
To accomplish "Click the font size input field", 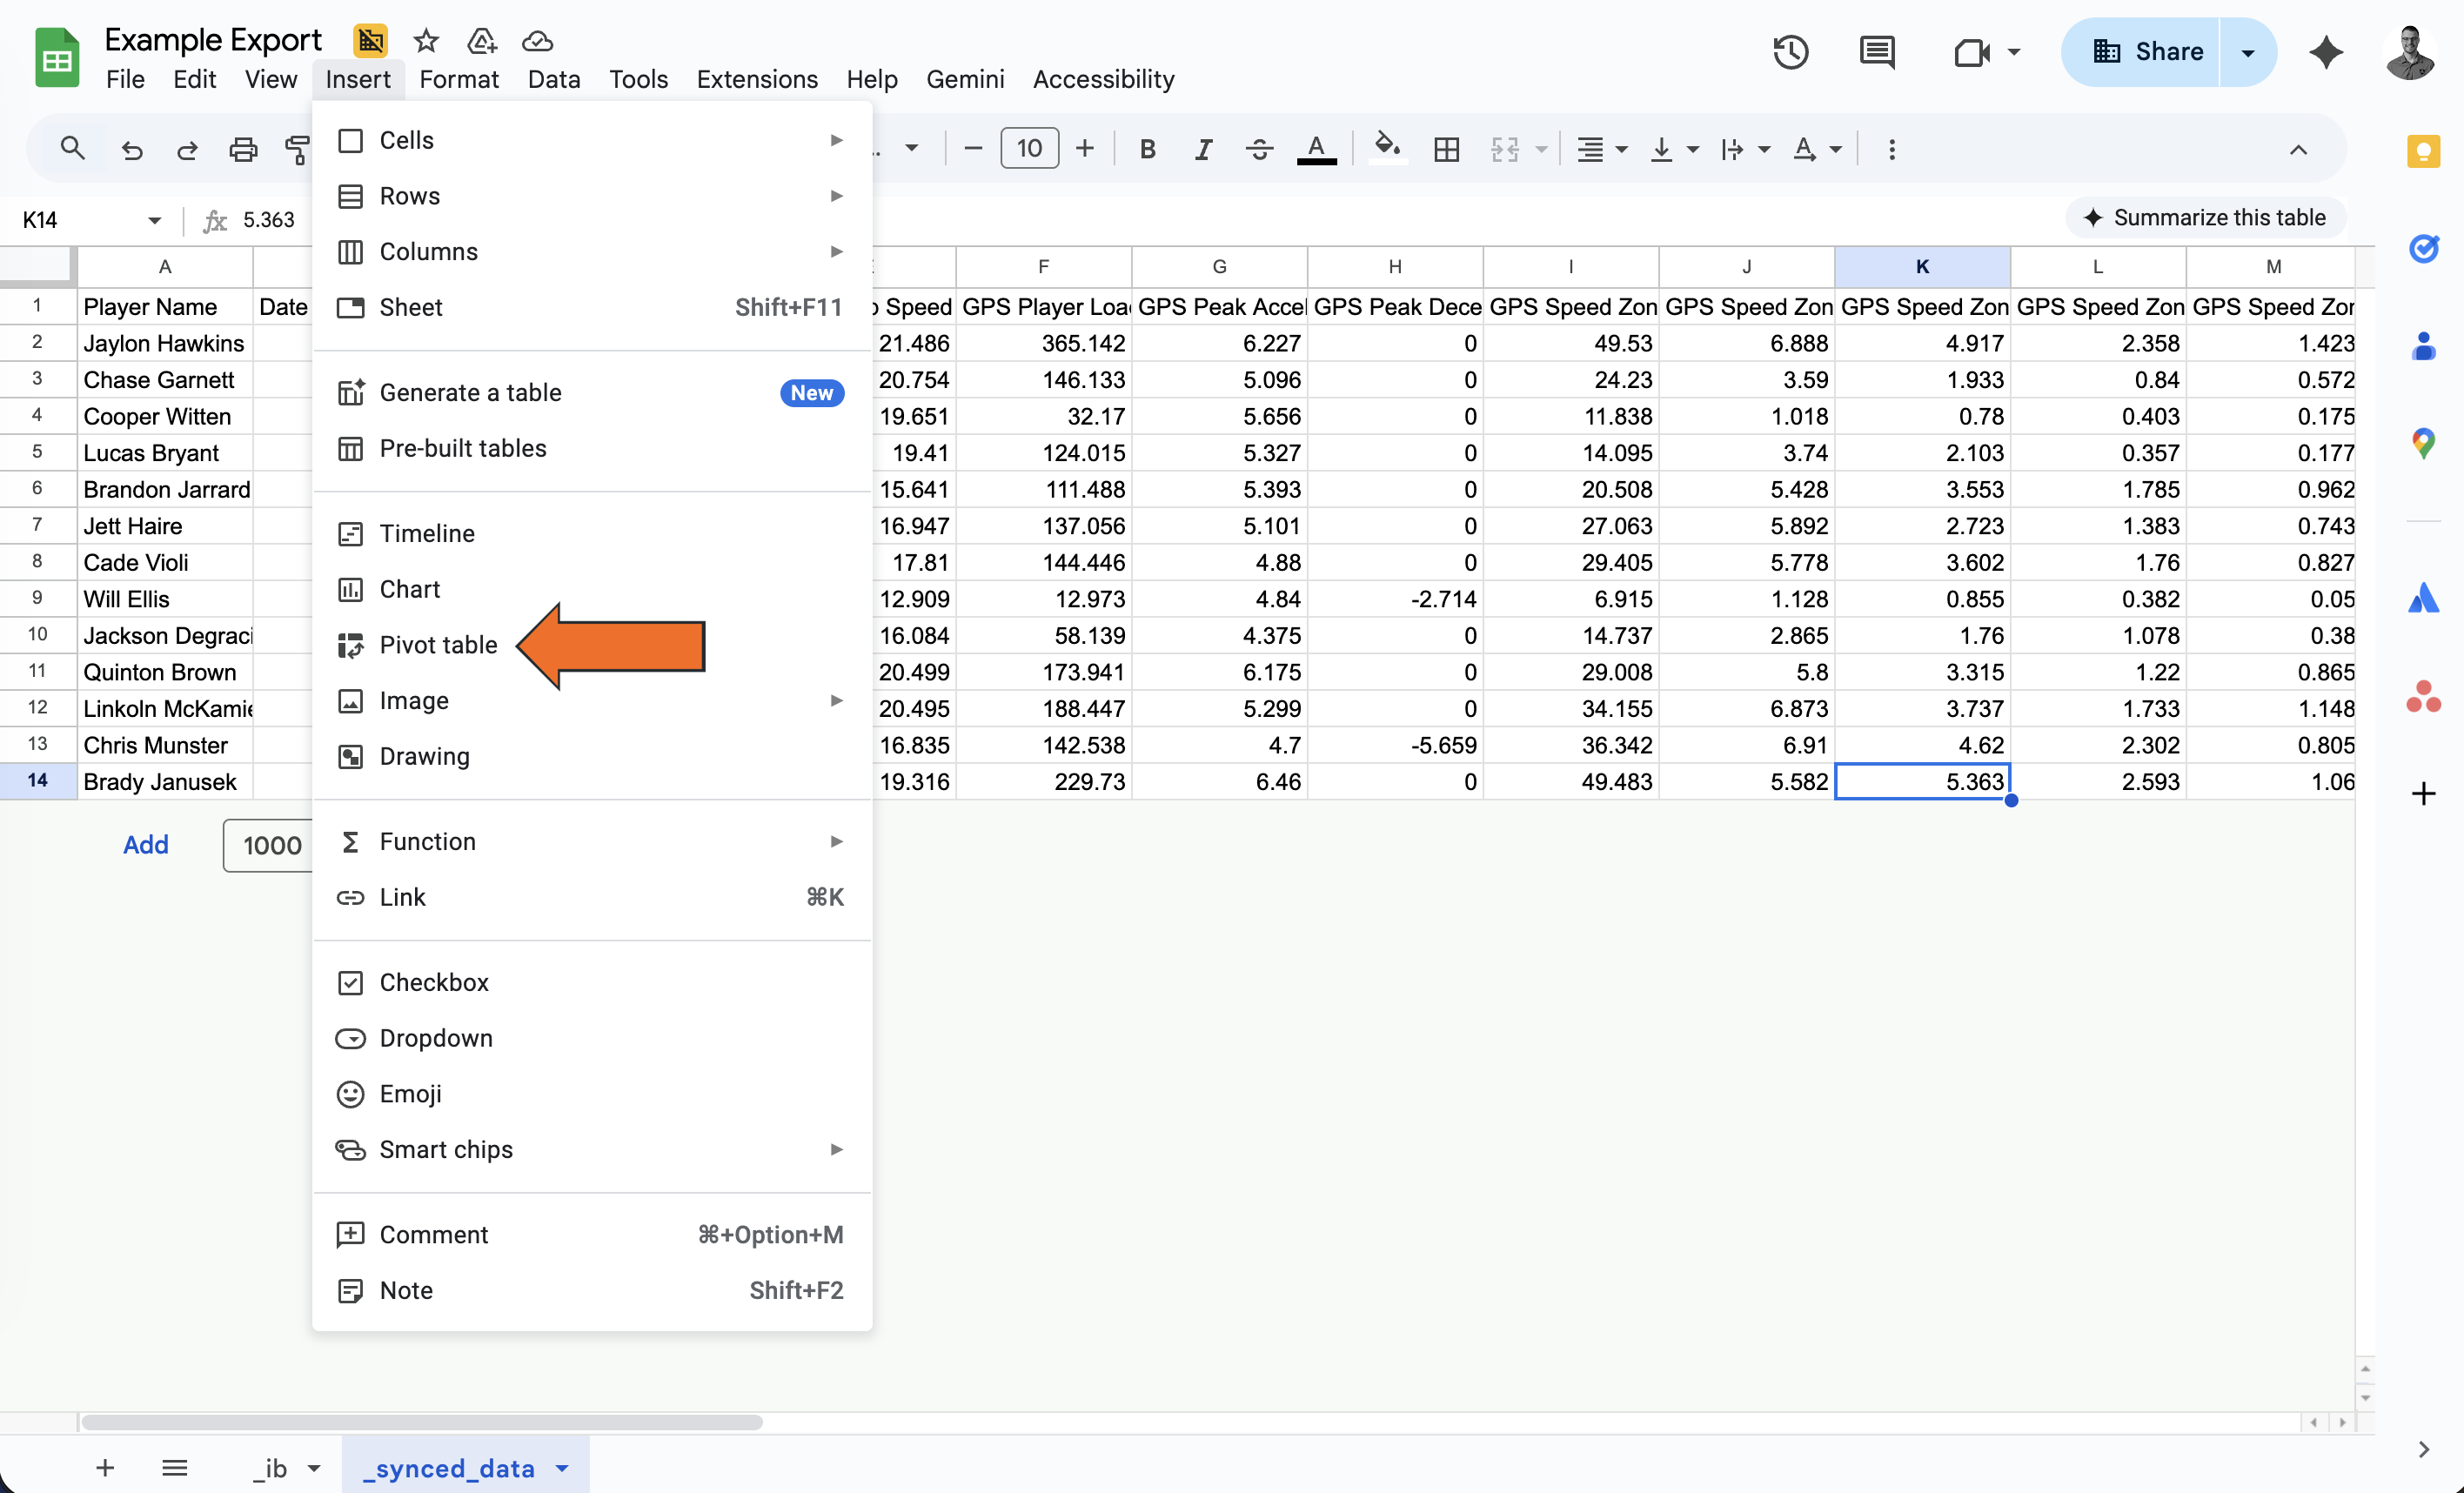I will (1029, 149).
